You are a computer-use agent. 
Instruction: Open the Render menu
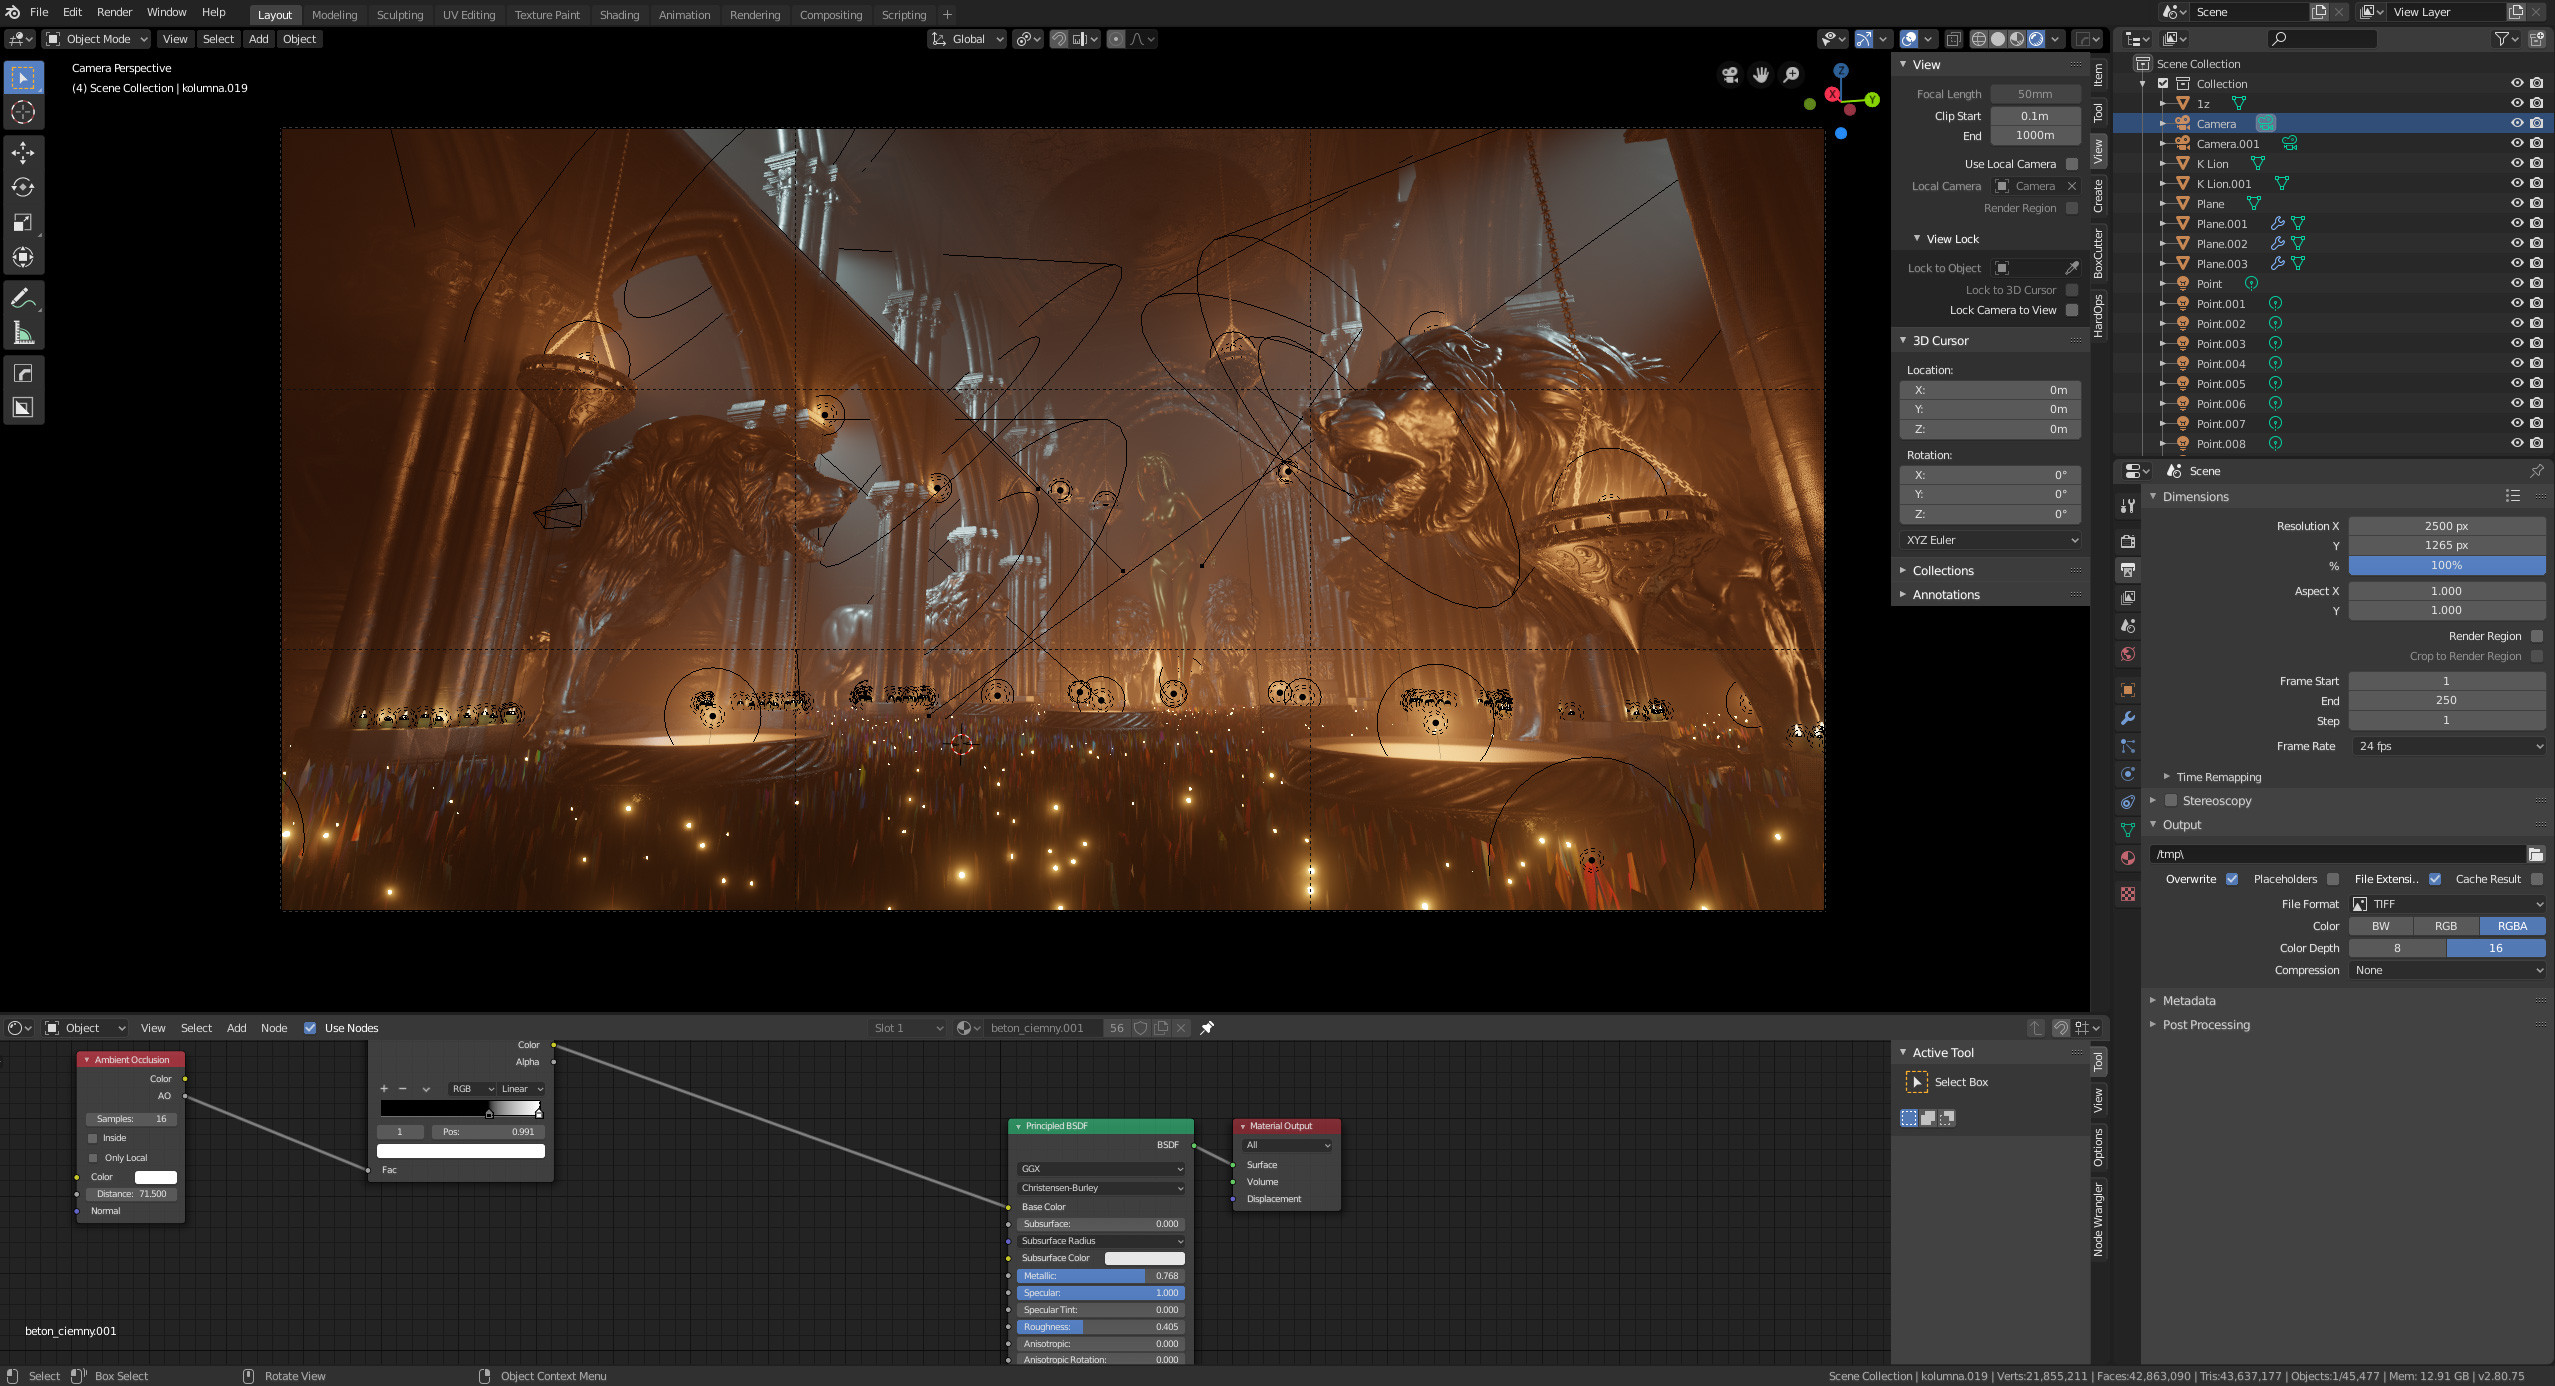114,12
